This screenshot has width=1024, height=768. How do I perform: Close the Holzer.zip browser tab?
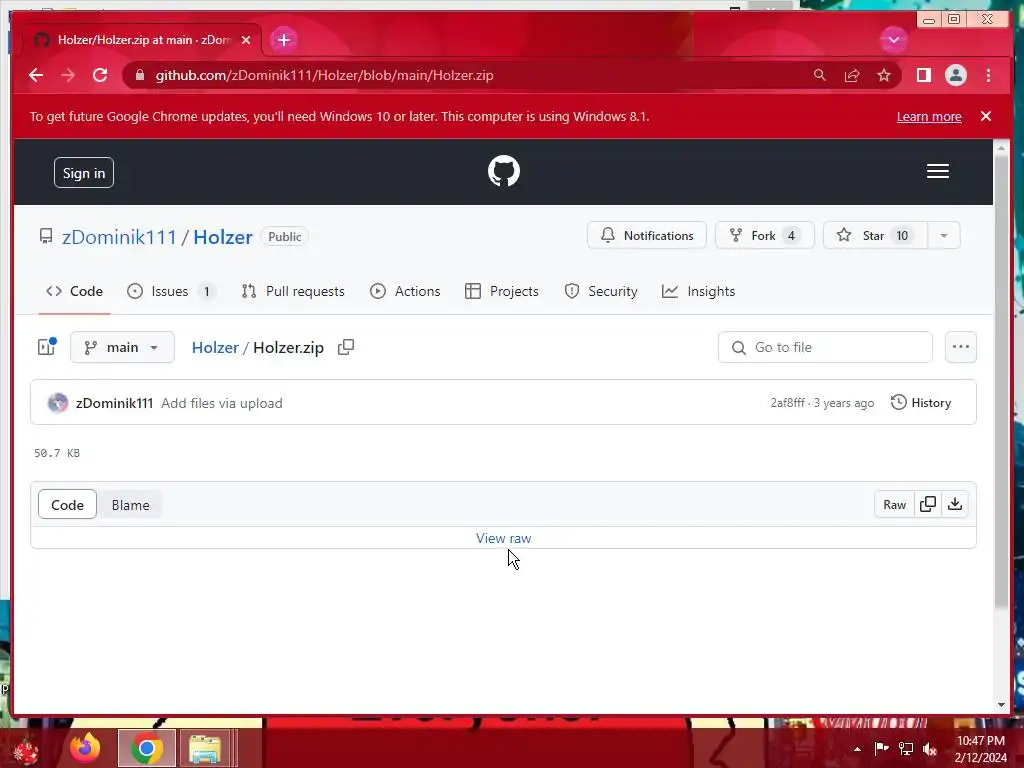click(x=246, y=40)
